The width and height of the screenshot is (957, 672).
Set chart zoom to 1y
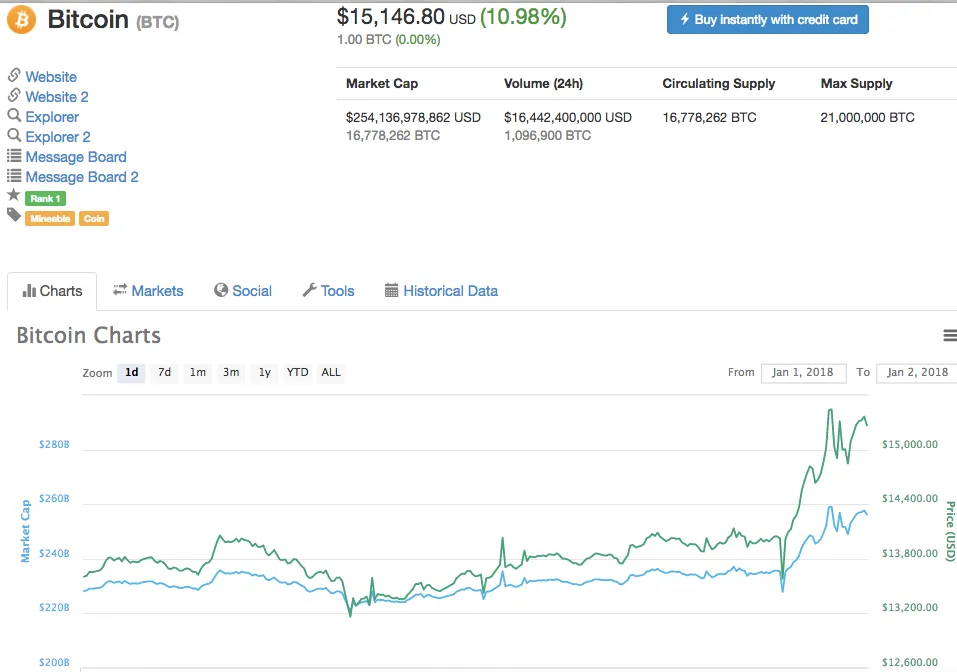click(x=264, y=372)
